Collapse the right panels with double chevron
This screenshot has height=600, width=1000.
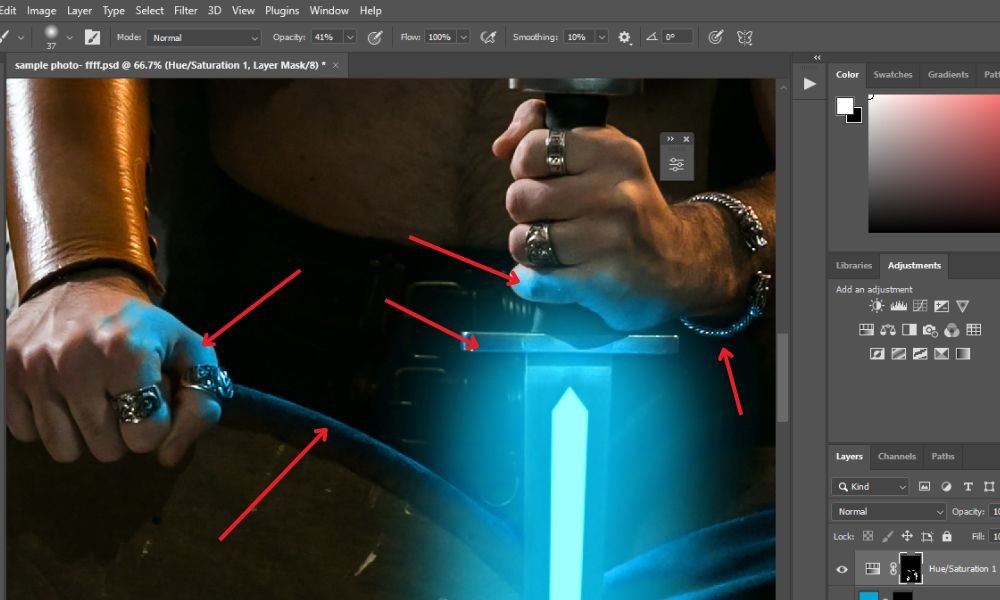[817, 57]
